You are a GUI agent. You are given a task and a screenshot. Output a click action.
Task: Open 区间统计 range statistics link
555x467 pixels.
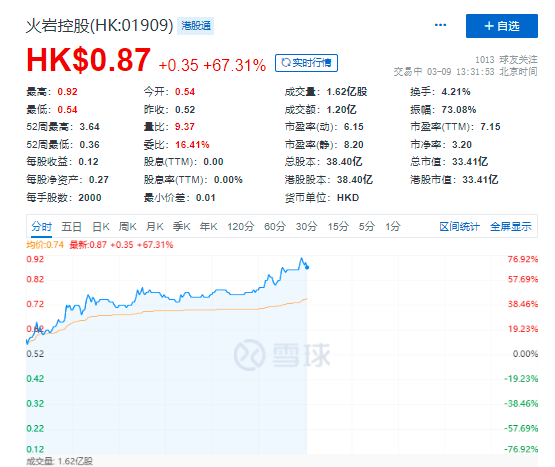tap(459, 227)
